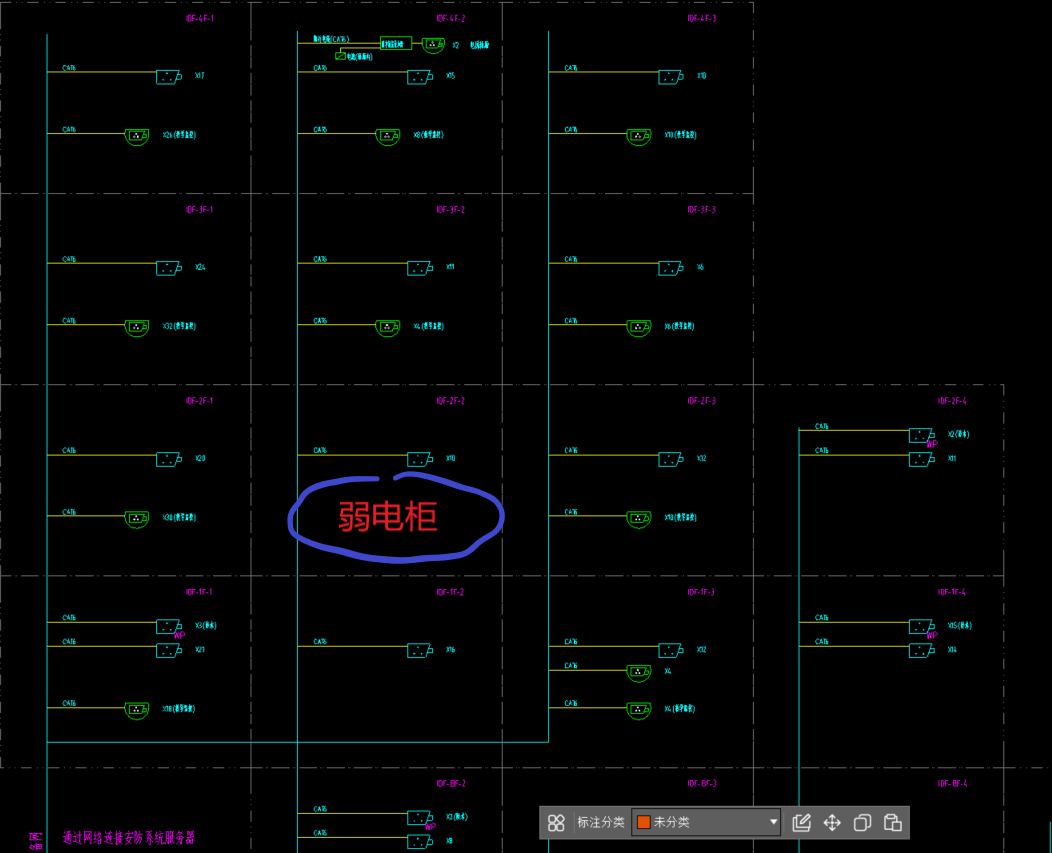The height and width of the screenshot is (853, 1052).
Task: Select the dome camera symbol in IDF-4F-1
Action: (x=137, y=137)
